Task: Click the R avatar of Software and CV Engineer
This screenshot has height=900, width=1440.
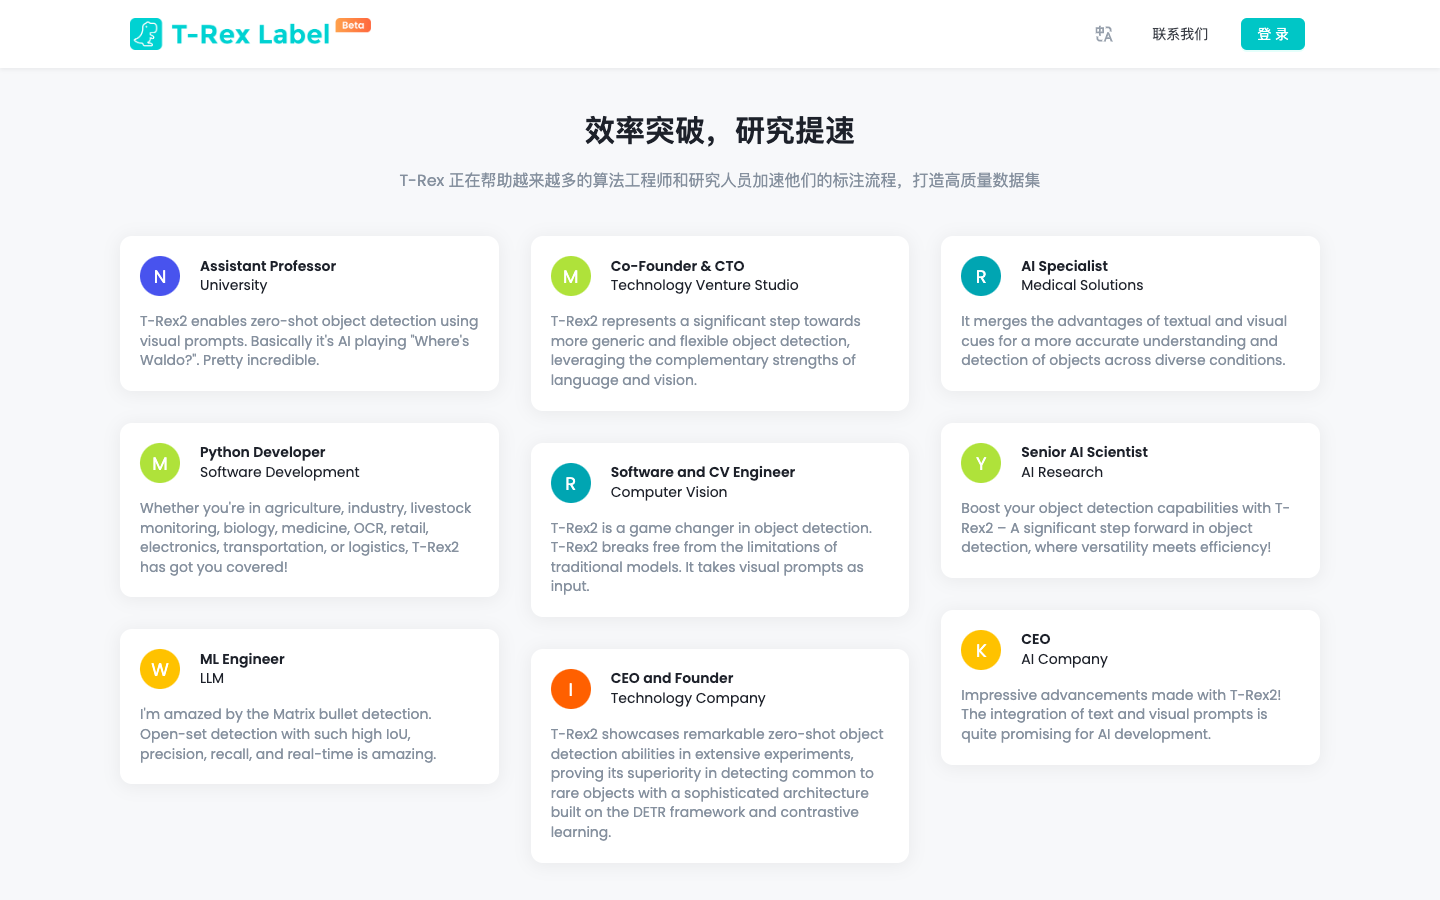Action: (571, 483)
